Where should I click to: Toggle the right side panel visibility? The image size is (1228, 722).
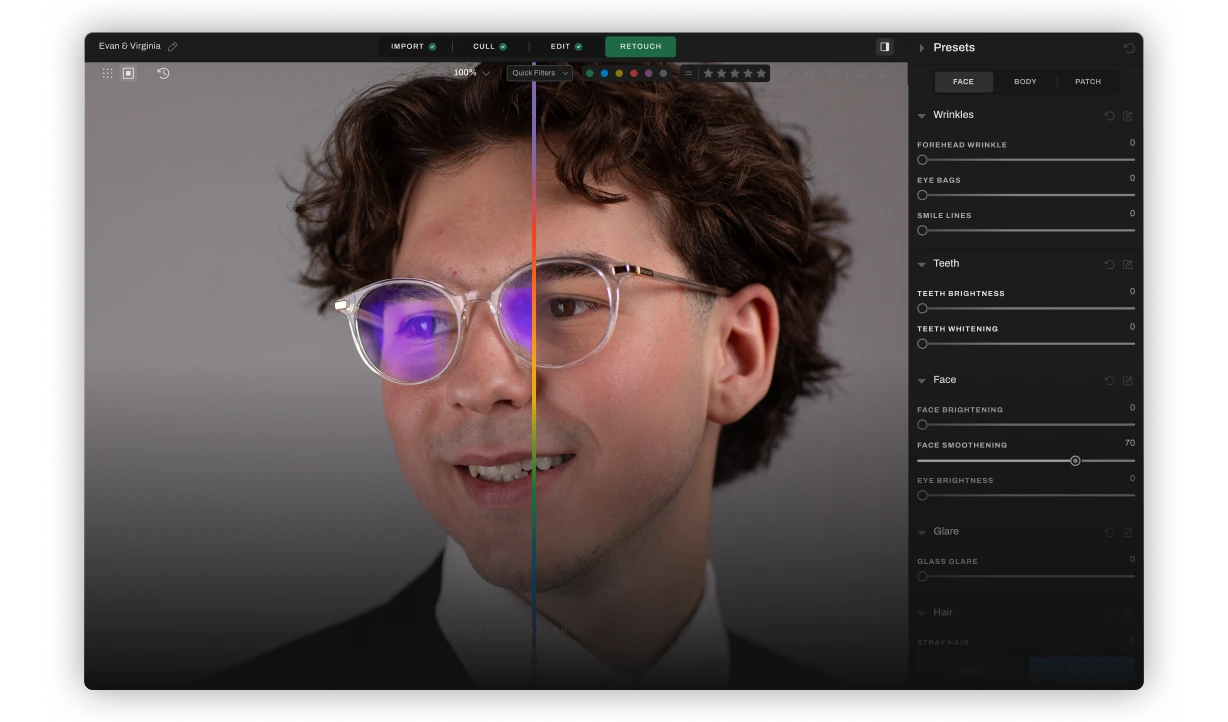[884, 47]
